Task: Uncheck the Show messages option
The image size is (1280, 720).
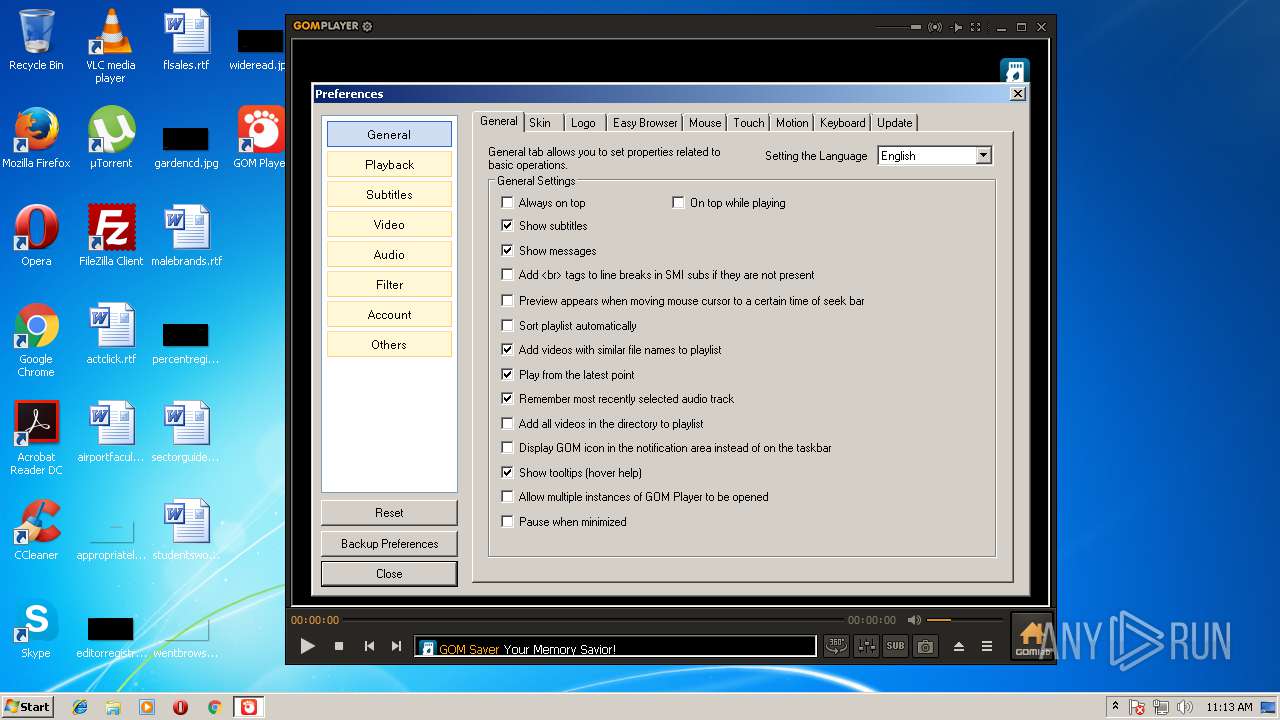Action: click(x=507, y=251)
